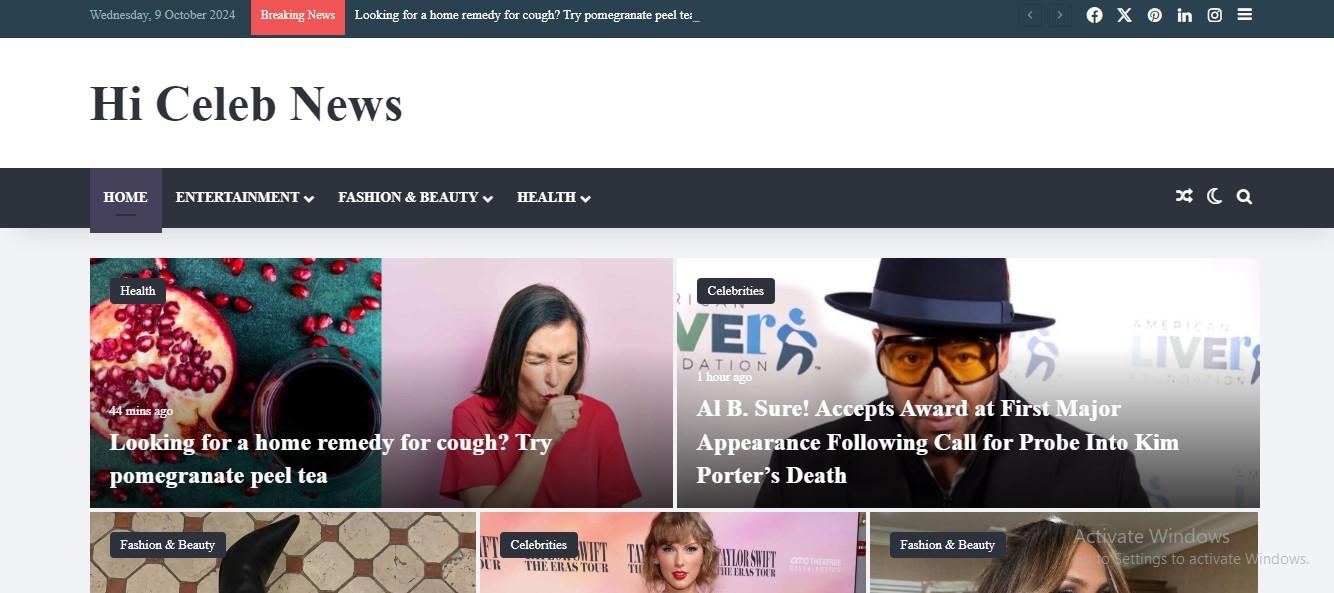Open the Taylor Swift Eras Tour thumbnail
Screen dimensions: 1334x593
tap(673, 553)
